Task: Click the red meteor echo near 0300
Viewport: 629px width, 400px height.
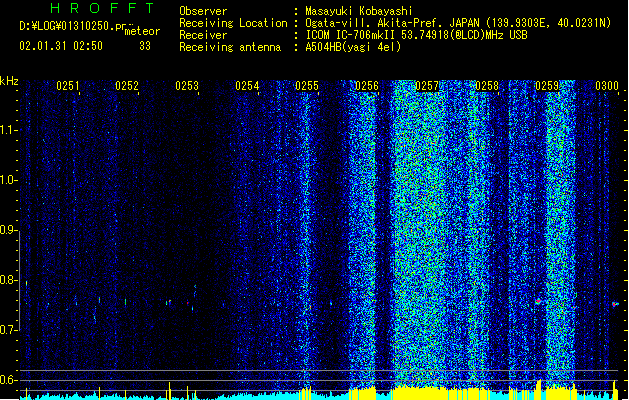Action: tap(615, 305)
